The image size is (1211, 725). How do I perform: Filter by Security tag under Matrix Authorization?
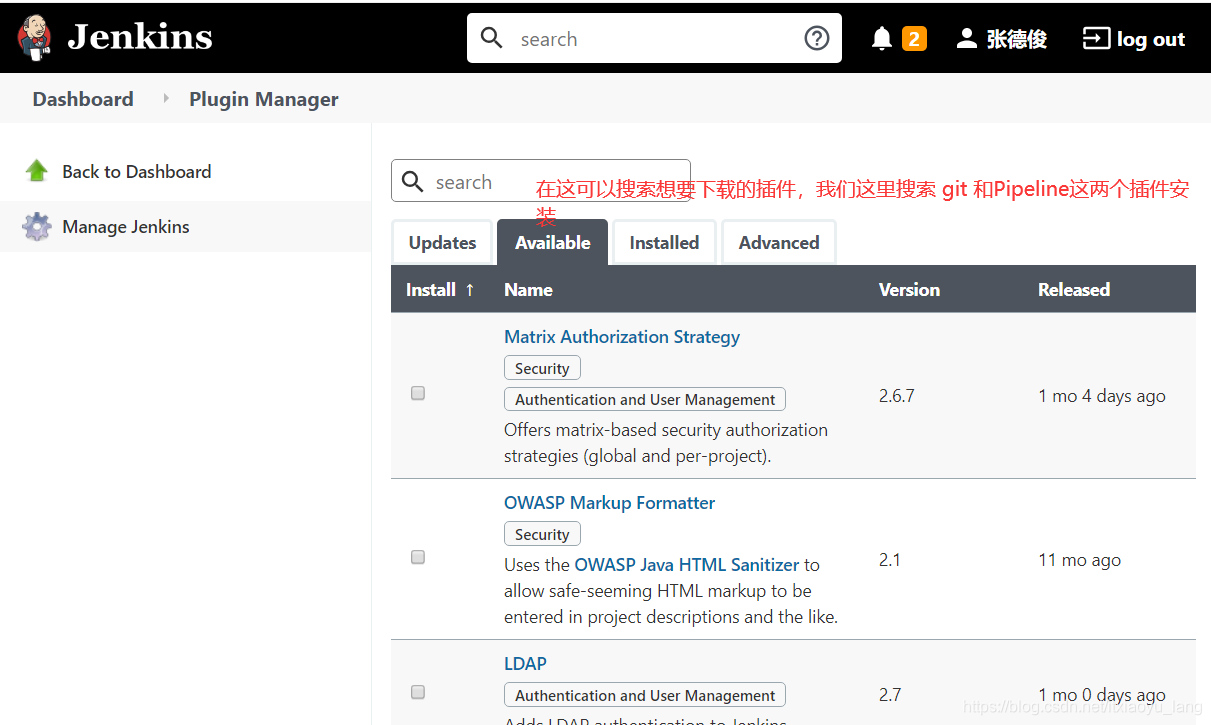[x=542, y=368]
